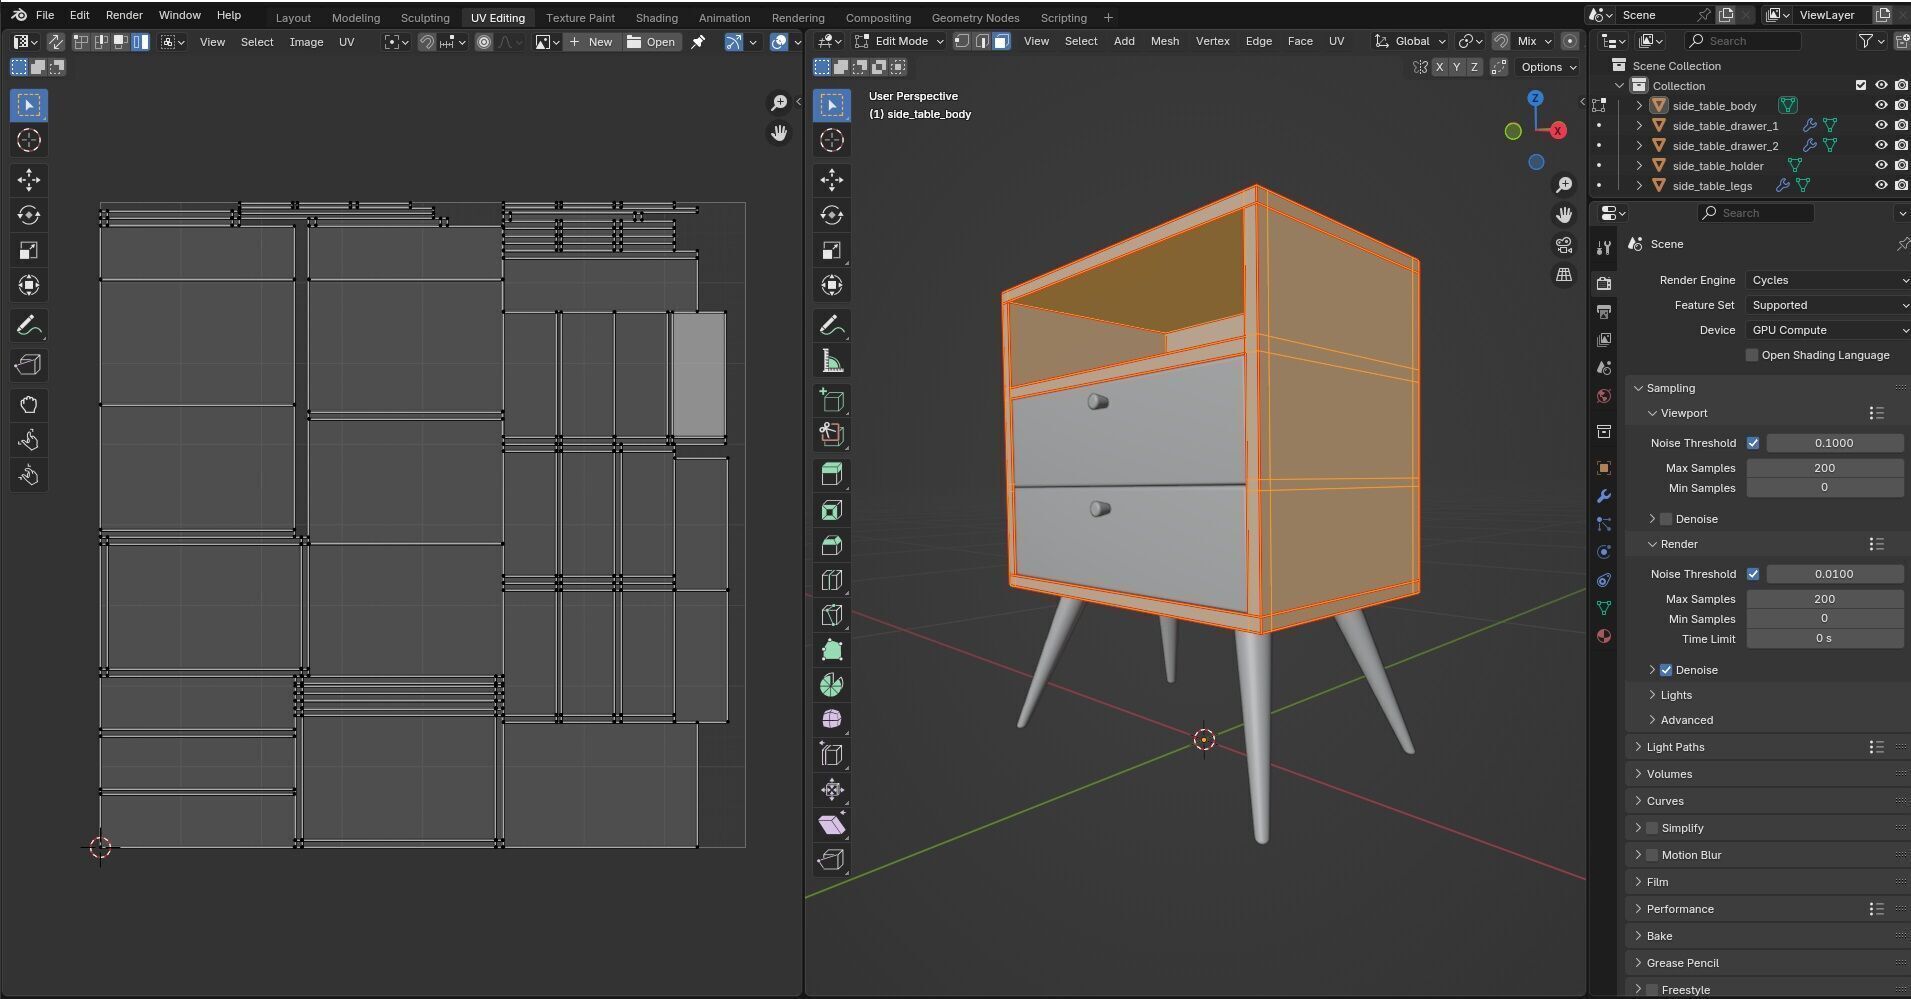The image size is (1911, 999).
Task: Switch to the Texture Paint workspace tab
Action: pos(580,18)
